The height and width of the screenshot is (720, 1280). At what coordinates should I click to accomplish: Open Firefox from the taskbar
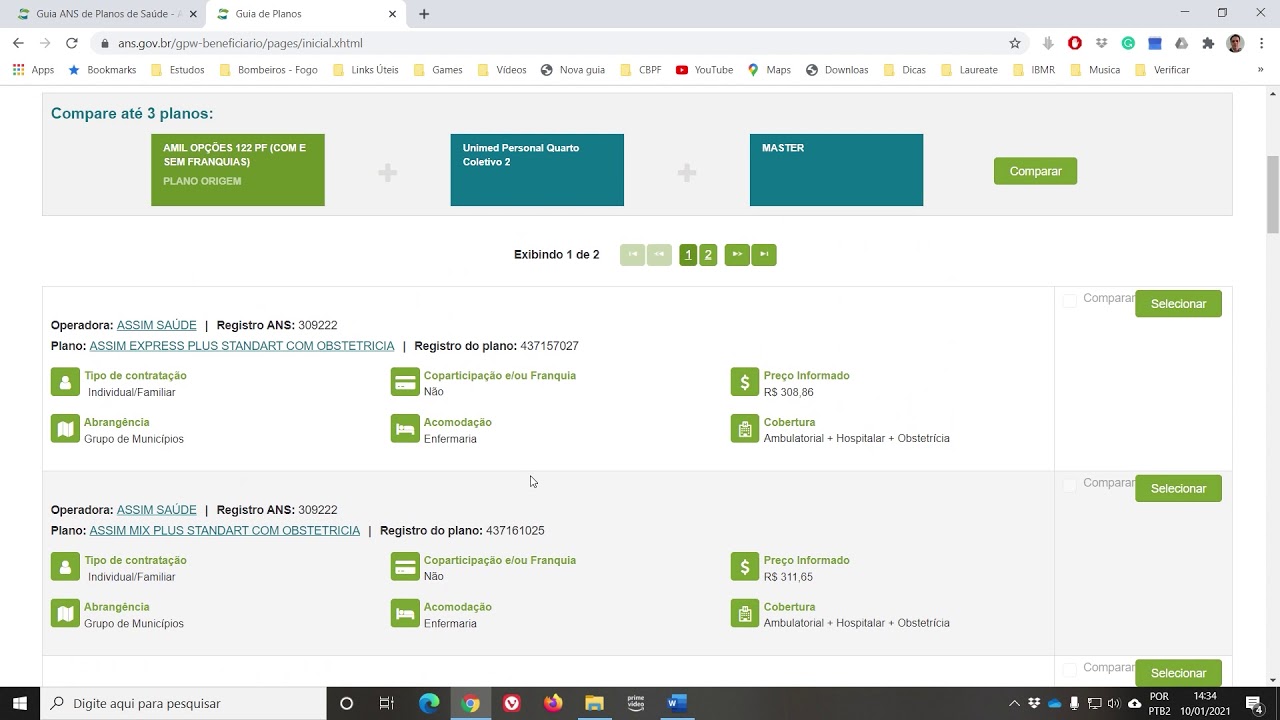tap(553, 703)
